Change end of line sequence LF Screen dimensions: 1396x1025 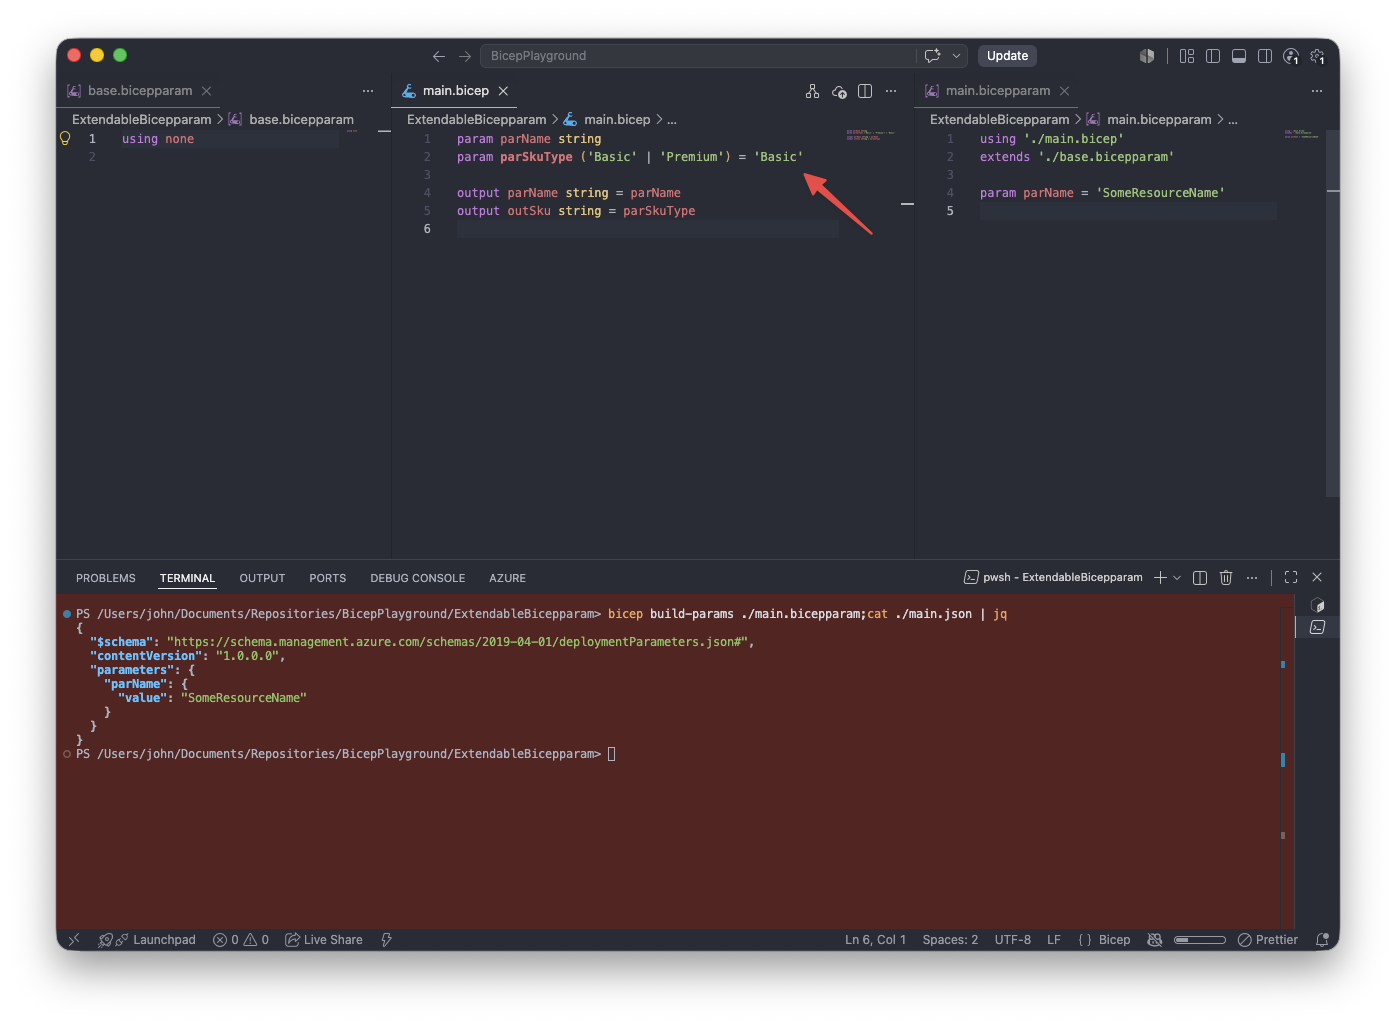[x=1054, y=940]
